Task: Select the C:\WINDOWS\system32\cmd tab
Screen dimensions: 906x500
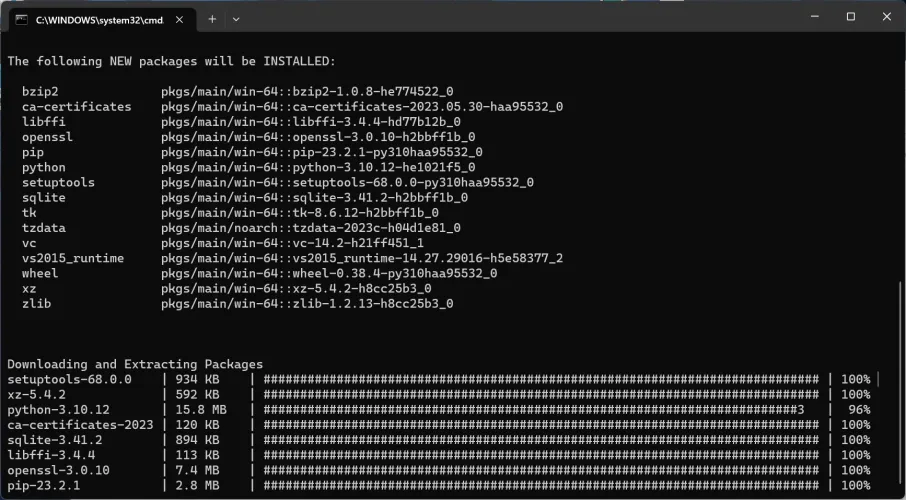Action: click(x=95, y=18)
